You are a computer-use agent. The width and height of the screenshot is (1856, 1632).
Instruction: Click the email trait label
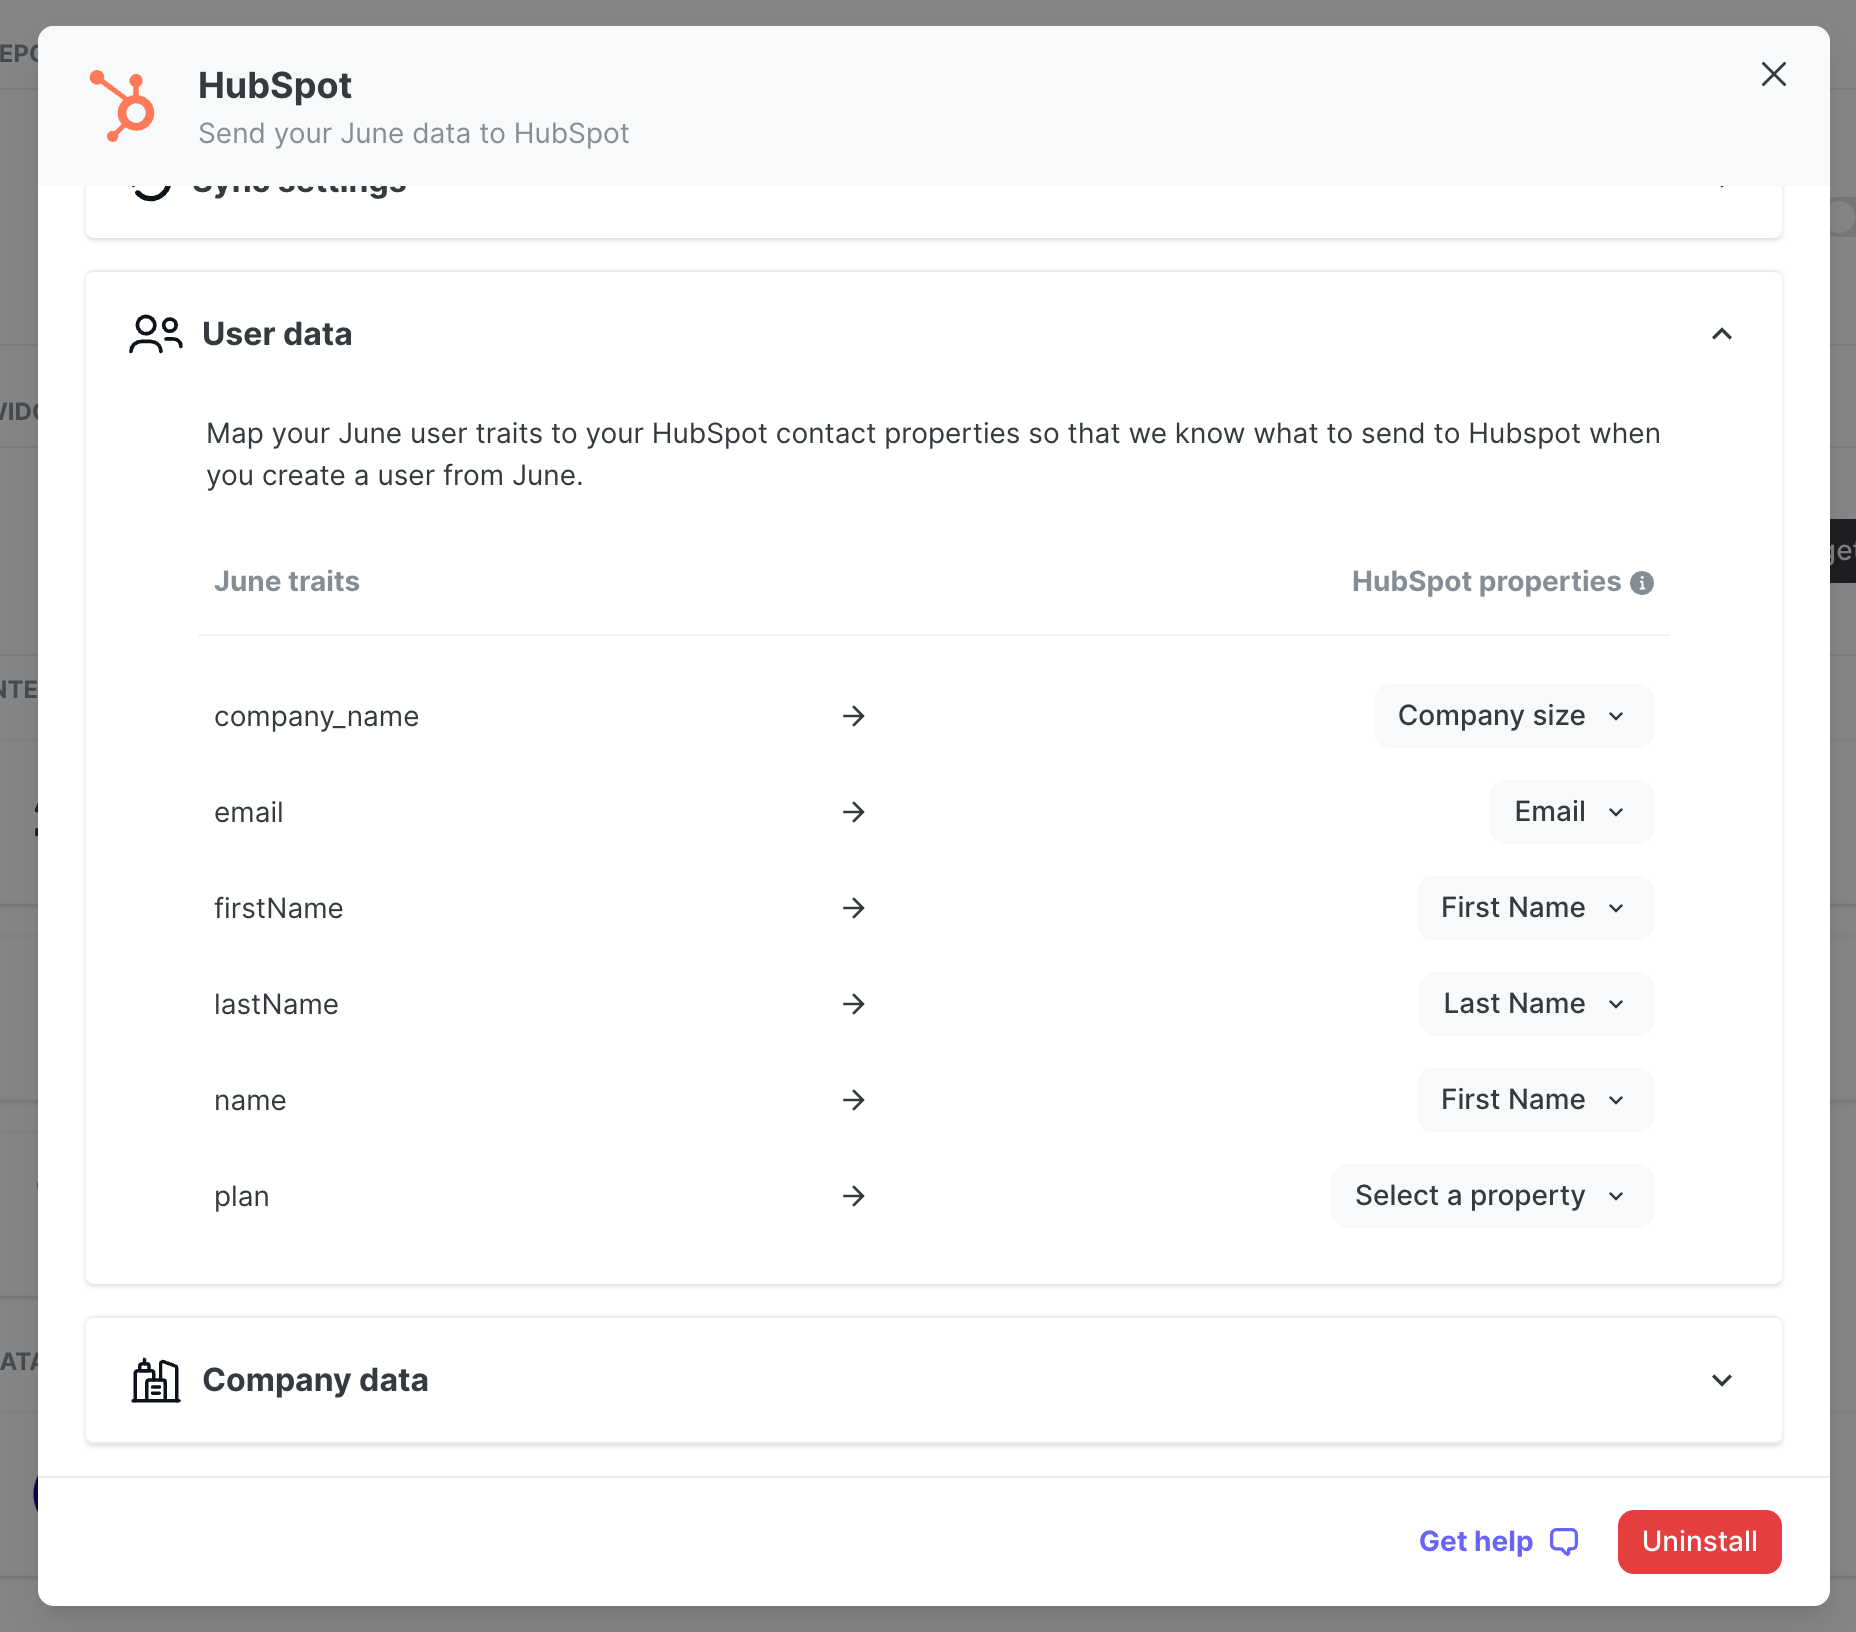pyautogui.click(x=248, y=812)
